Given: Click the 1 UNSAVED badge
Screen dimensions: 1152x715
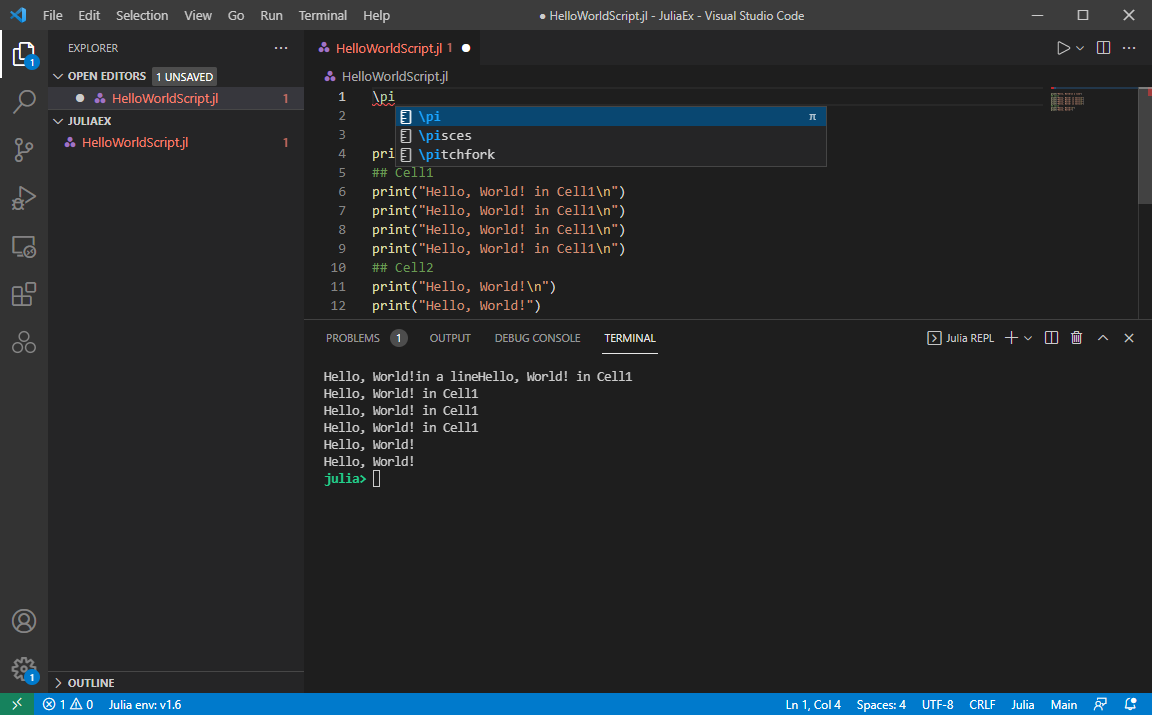Looking at the screenshot, I should point(184,76).
